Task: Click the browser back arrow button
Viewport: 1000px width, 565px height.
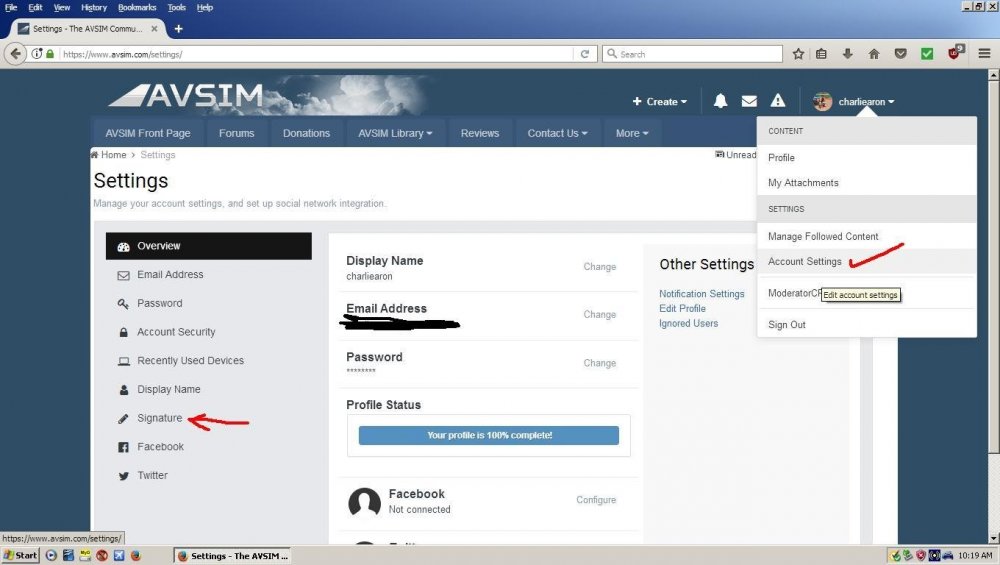Action: [16, 54]
